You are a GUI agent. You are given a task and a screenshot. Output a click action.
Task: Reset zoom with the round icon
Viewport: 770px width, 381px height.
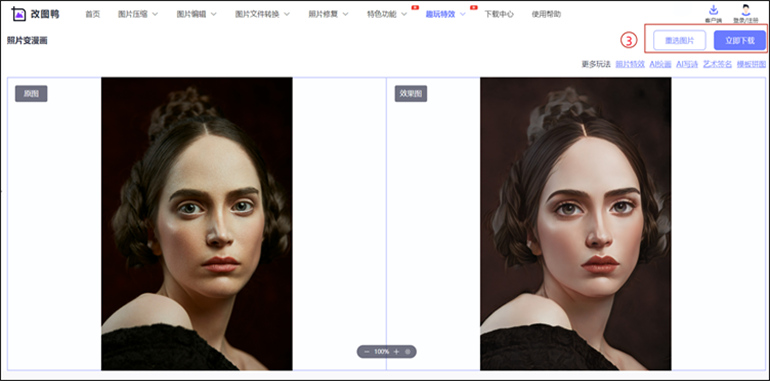click(x=408, y=352)
